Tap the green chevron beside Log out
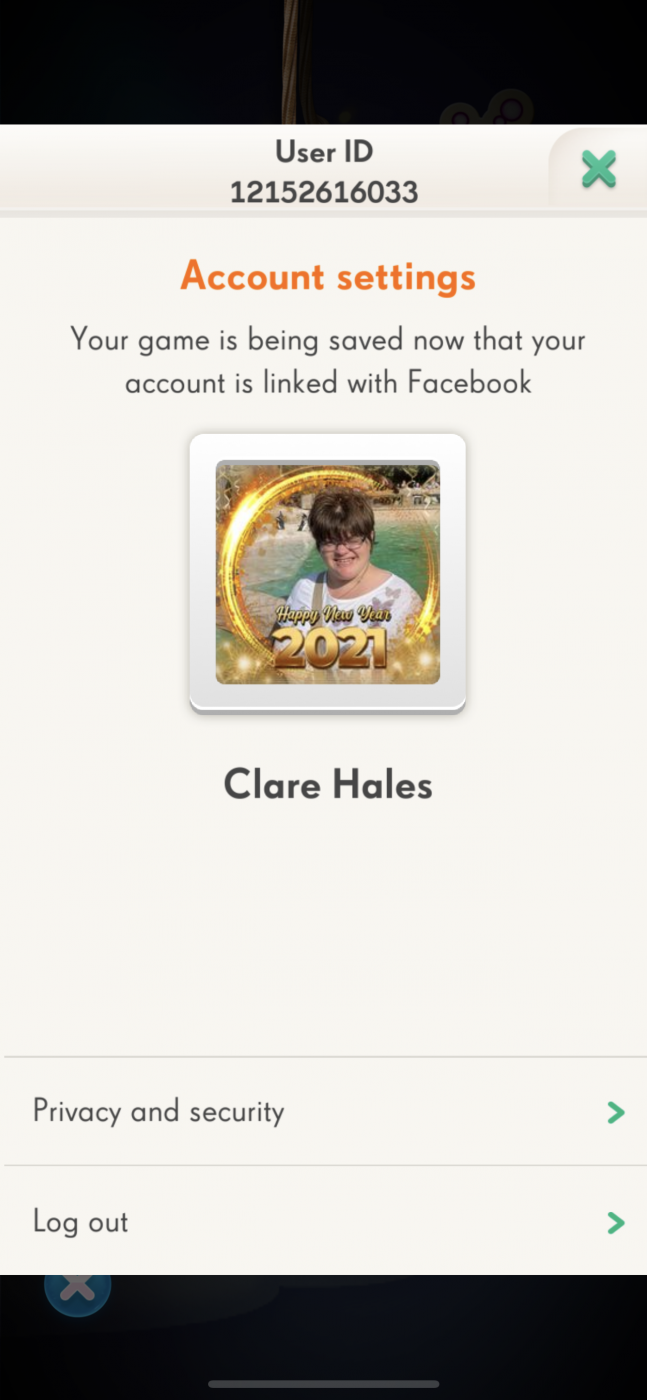 (616, 1222)
